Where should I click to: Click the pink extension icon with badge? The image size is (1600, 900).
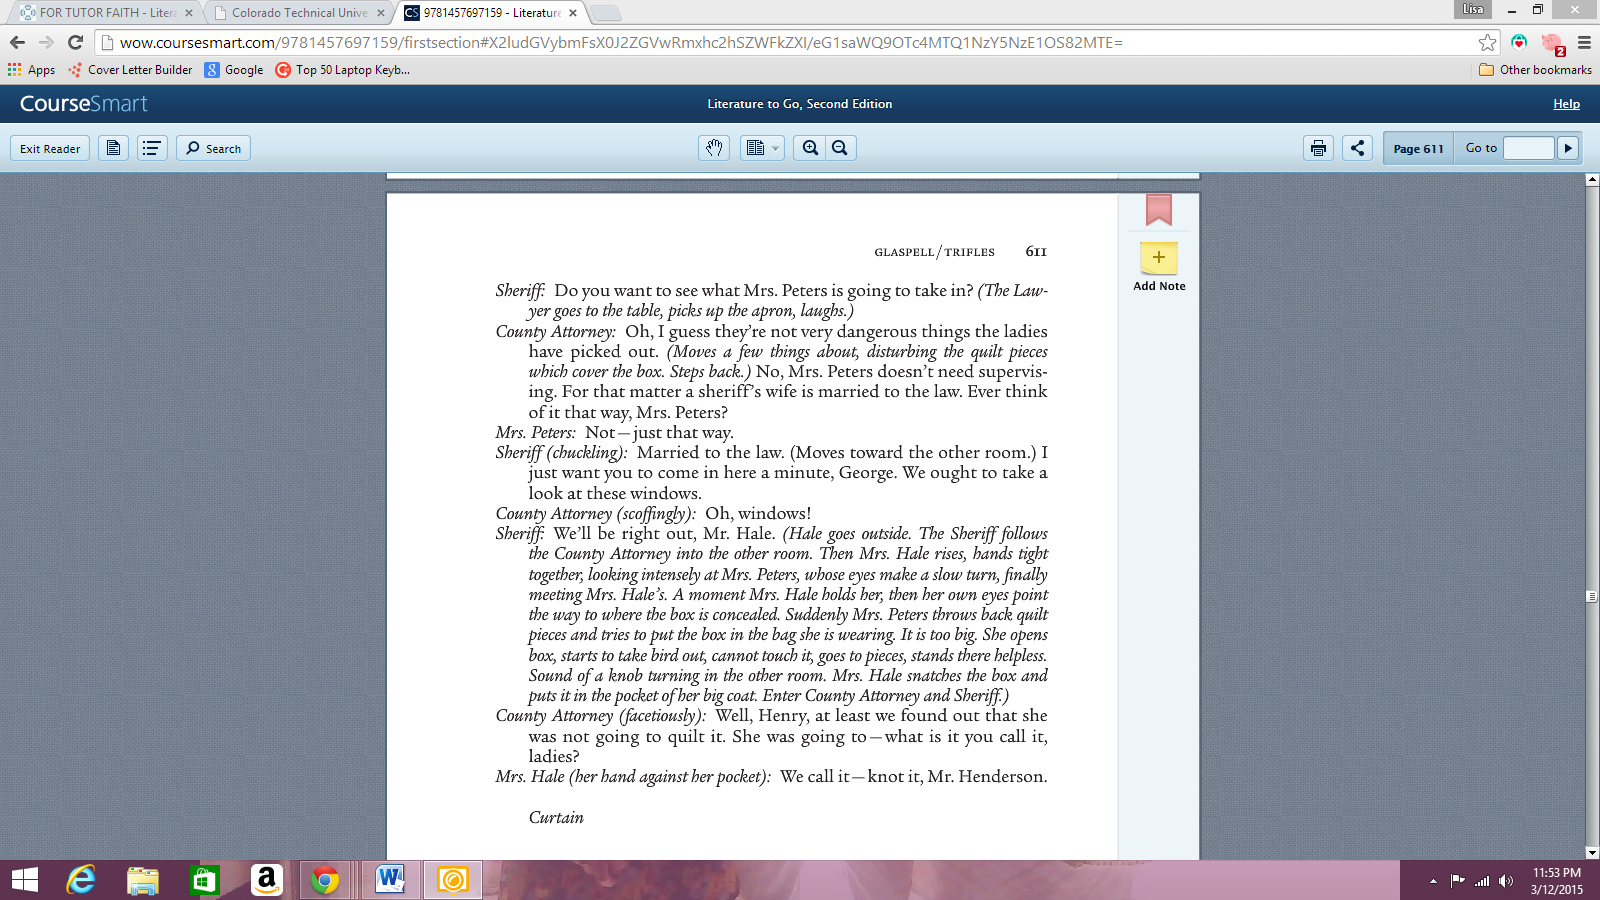[1552, 43]
